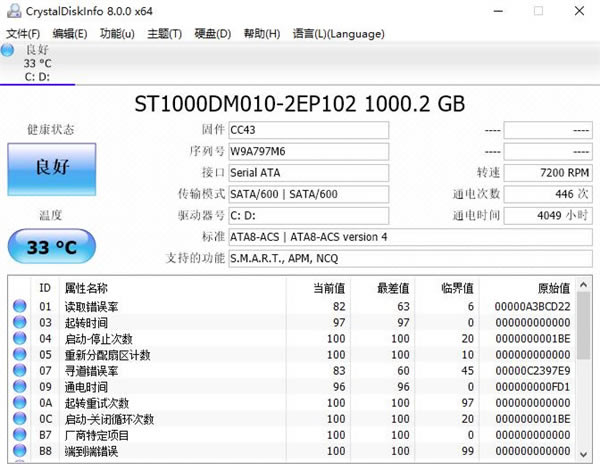Click the 属性名称 column header
Image resolution: width=600 pixels, height=470 pixels.
(172, 288)
